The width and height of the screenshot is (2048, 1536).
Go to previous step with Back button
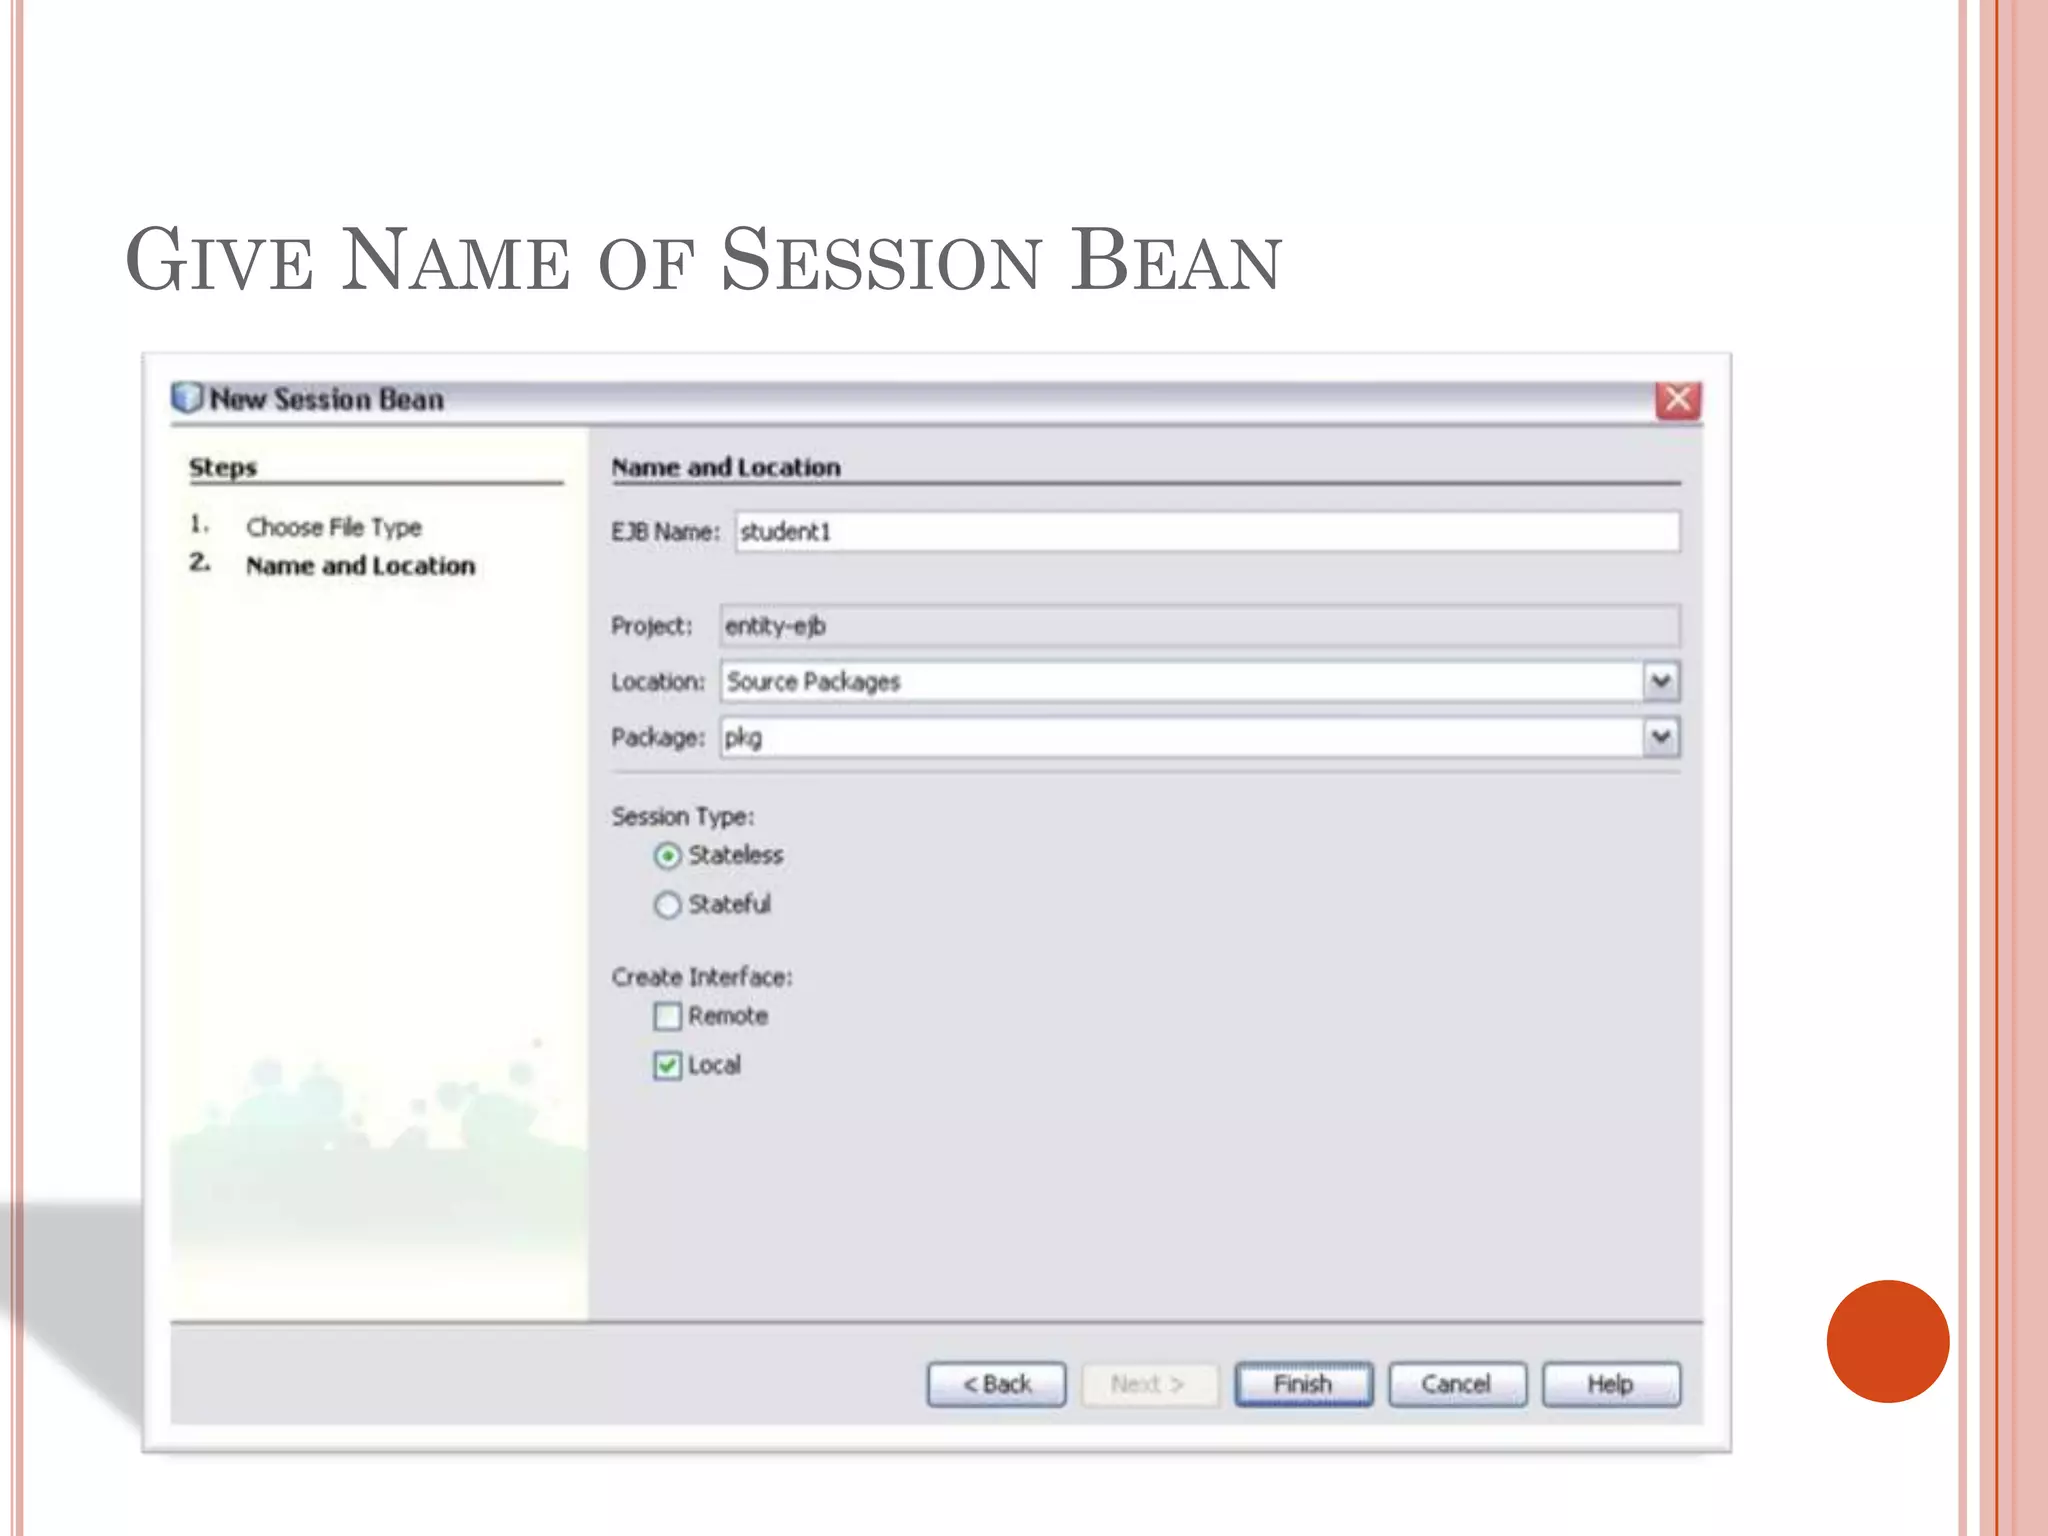click(996, 1384)
